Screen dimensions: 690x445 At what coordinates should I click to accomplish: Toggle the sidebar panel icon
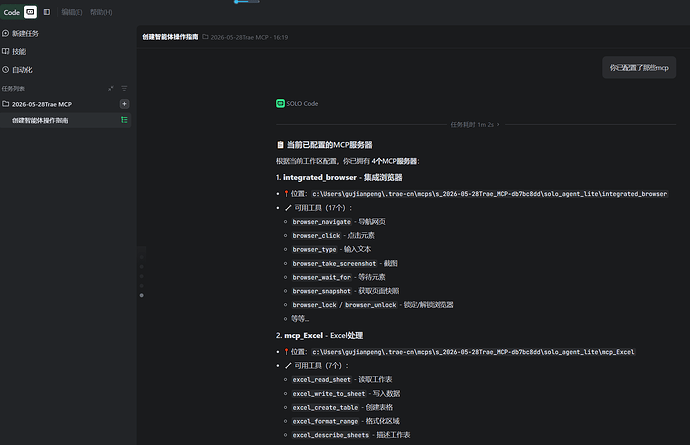[x=47, y=12]
